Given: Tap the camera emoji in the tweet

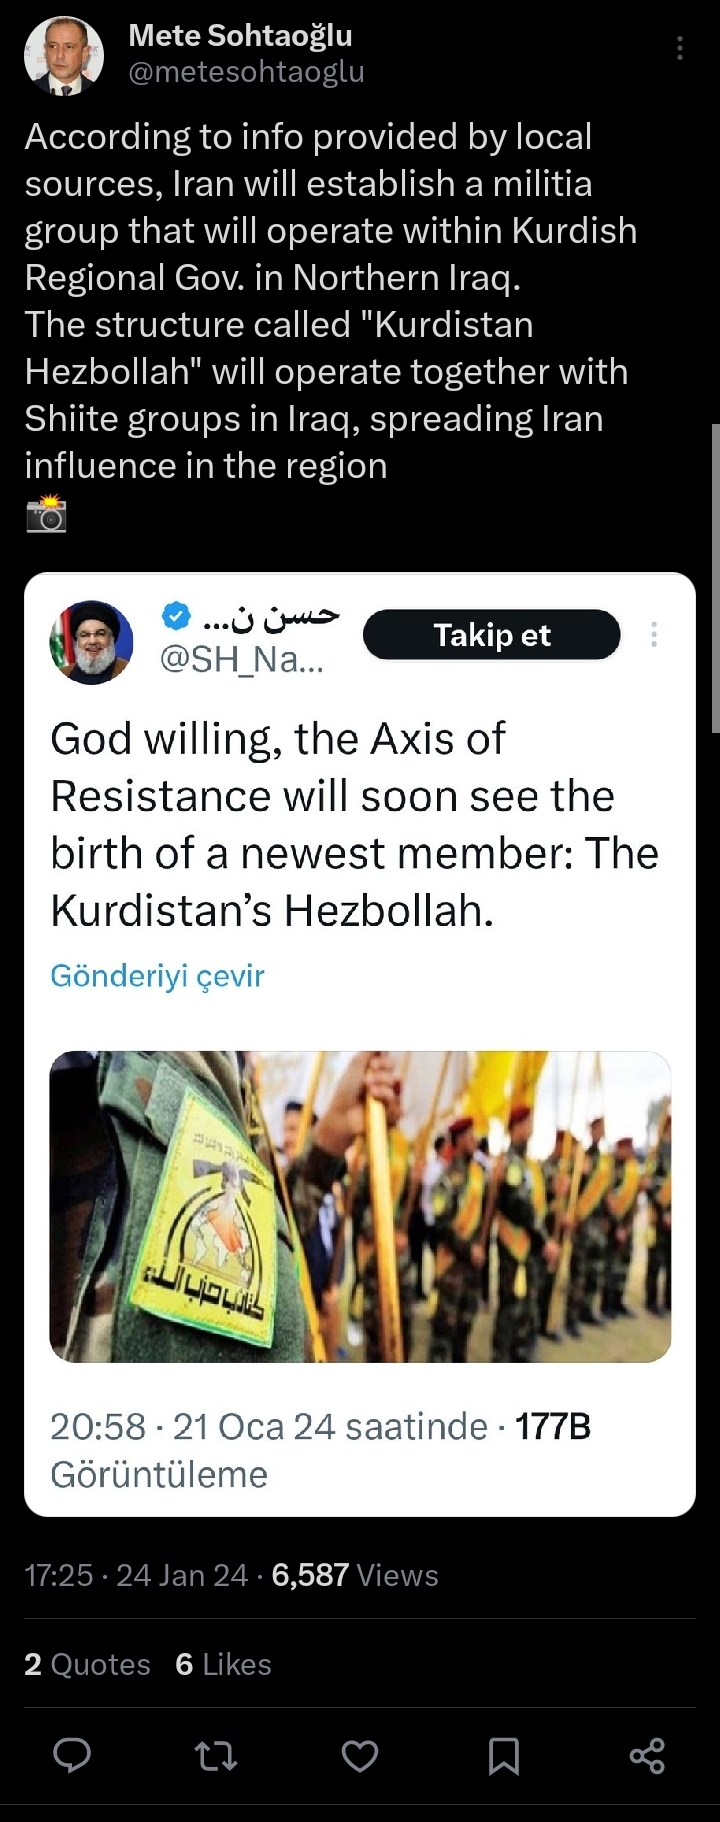Looking at the screenshot, I should [46, 513].
